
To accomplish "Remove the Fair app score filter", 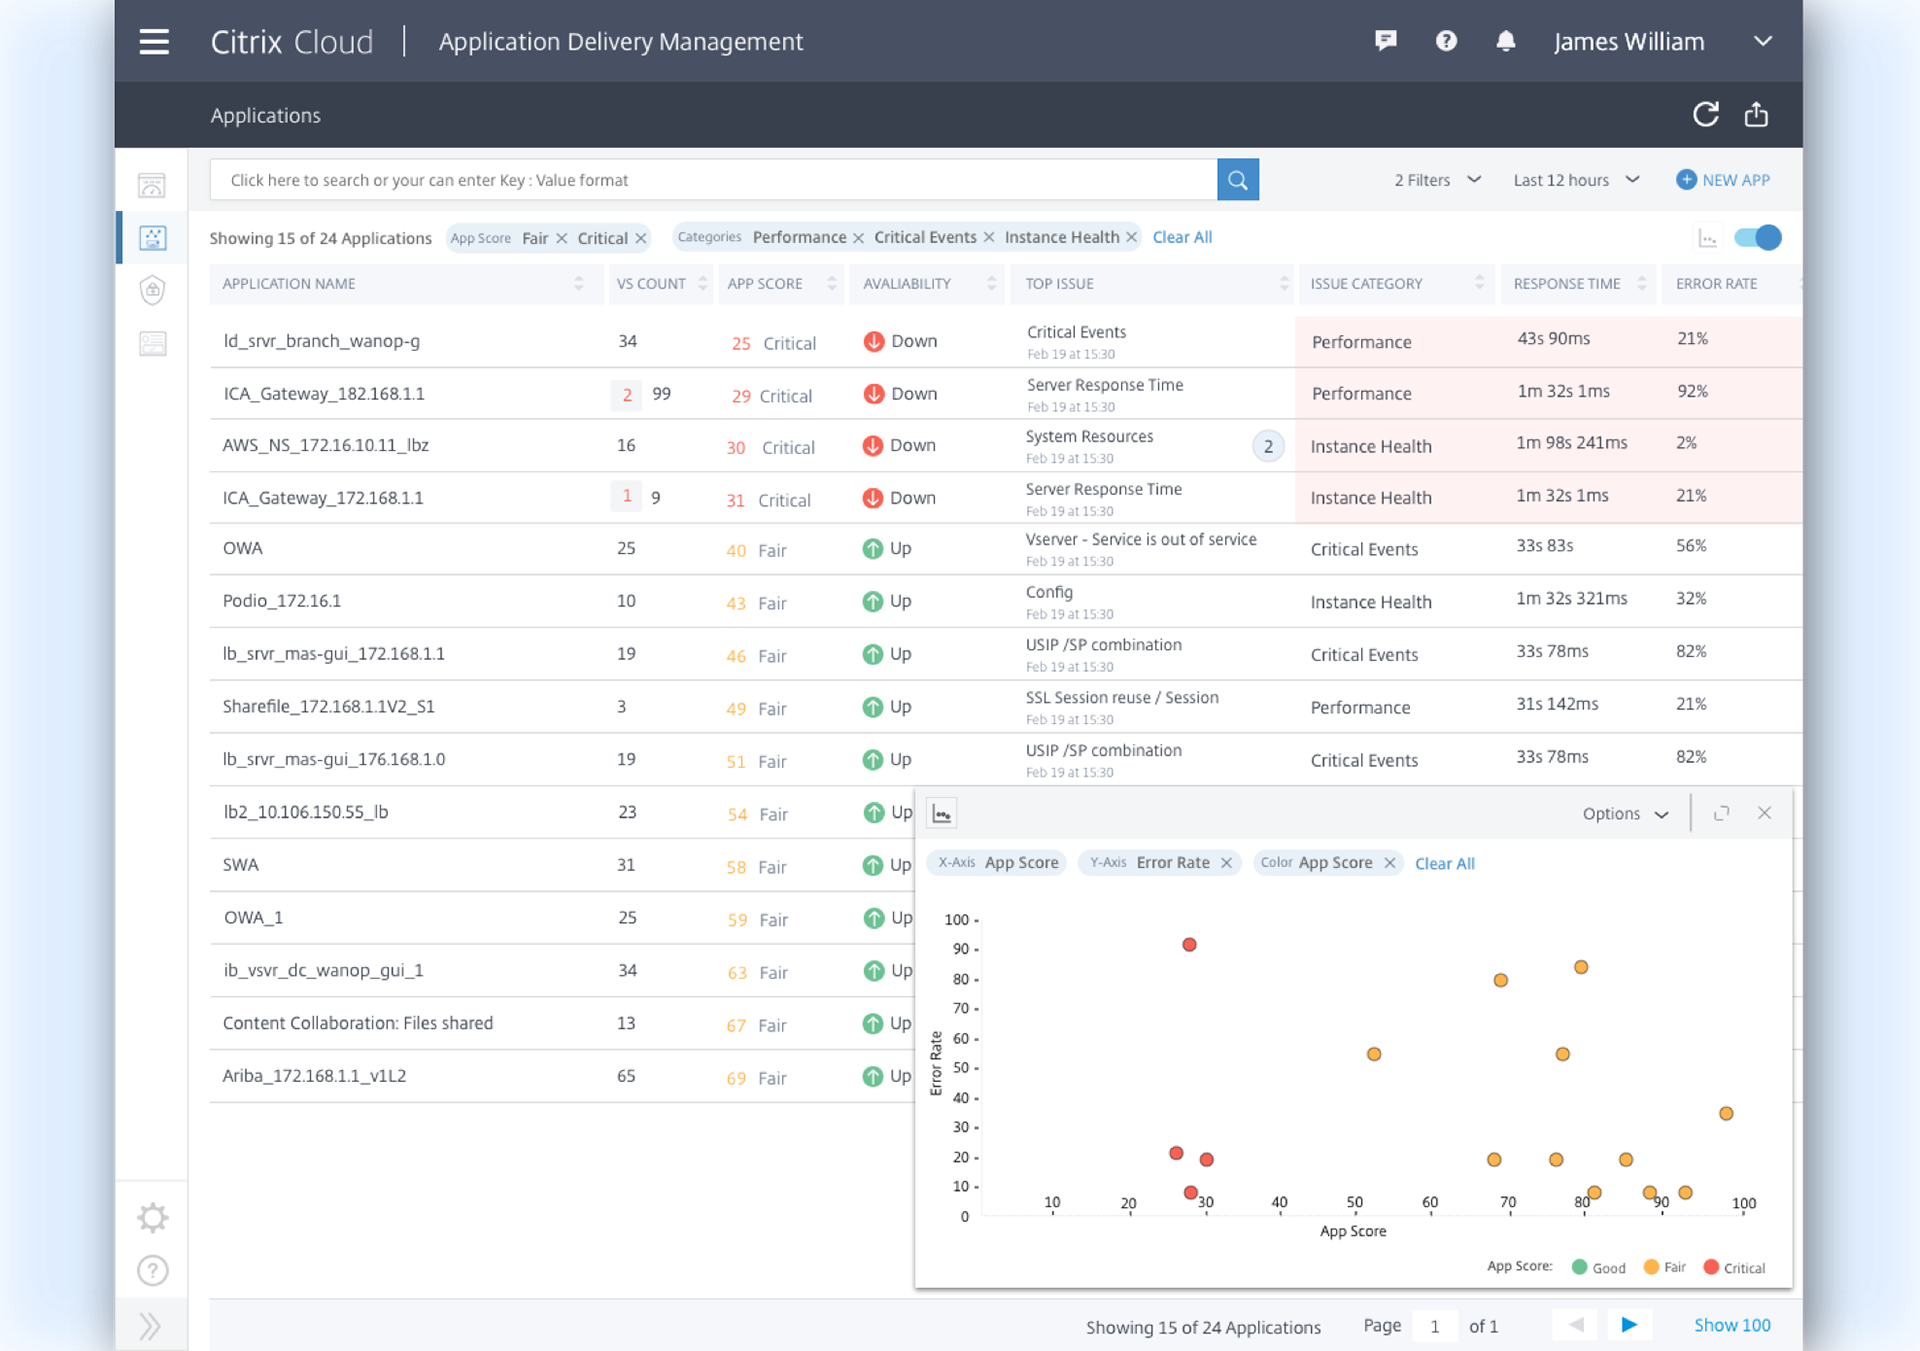I will point(562,238).
